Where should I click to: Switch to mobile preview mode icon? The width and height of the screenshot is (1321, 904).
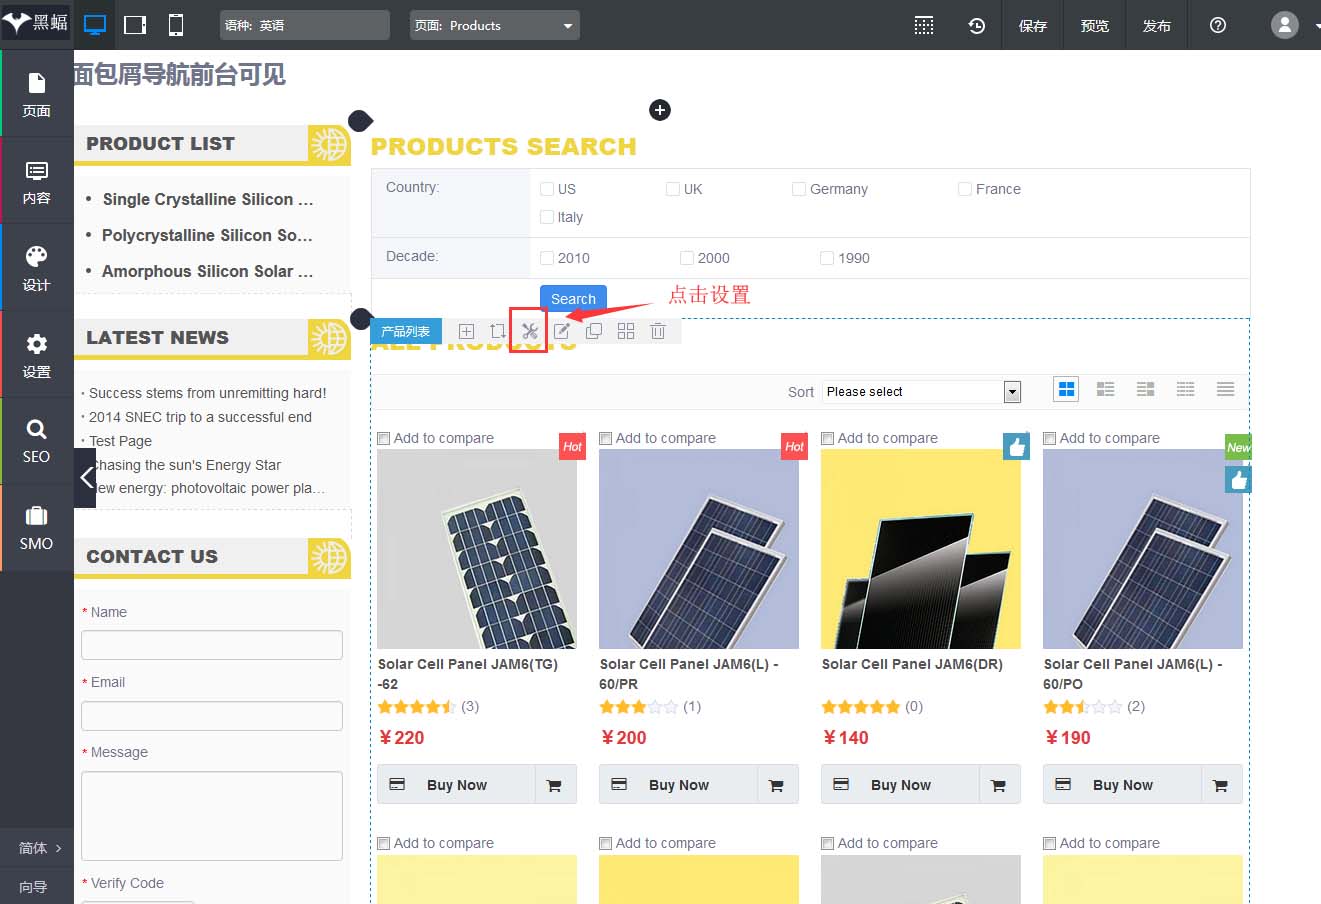pos(176,24)
